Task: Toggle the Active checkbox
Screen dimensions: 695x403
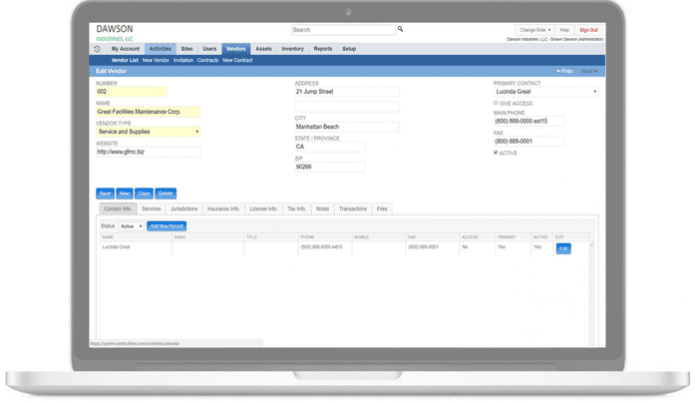Action: click(x=496, y=153)
